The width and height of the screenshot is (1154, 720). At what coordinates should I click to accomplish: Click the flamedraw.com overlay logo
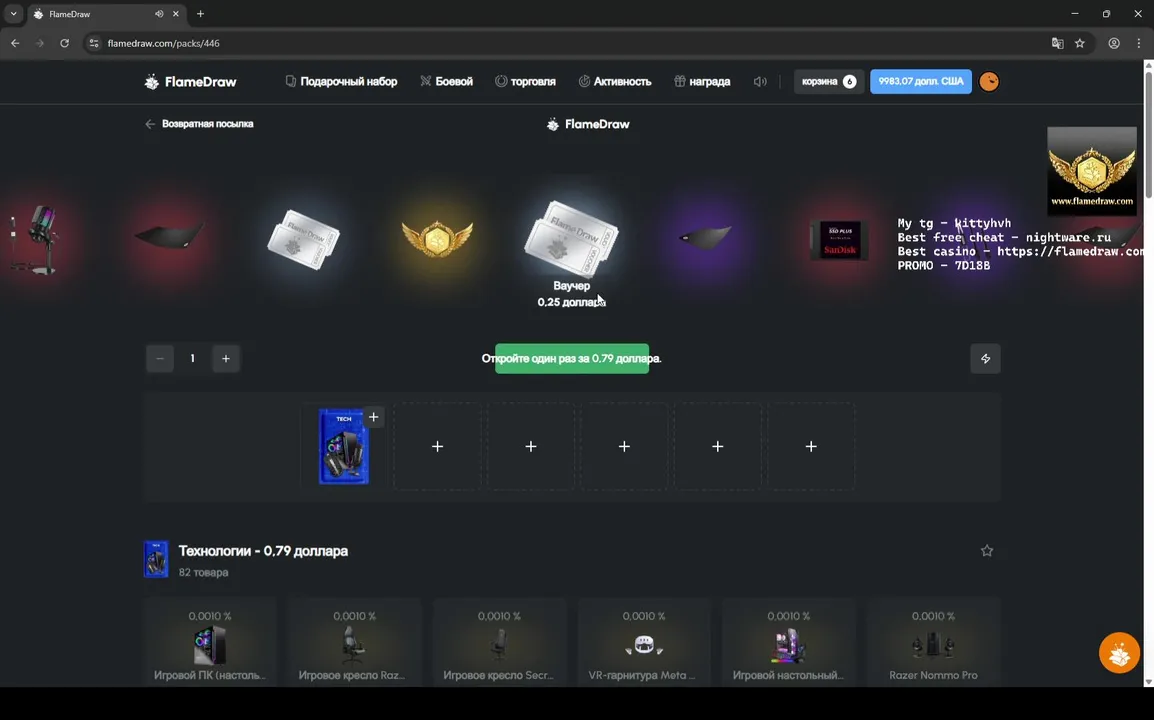point(1092,171)
